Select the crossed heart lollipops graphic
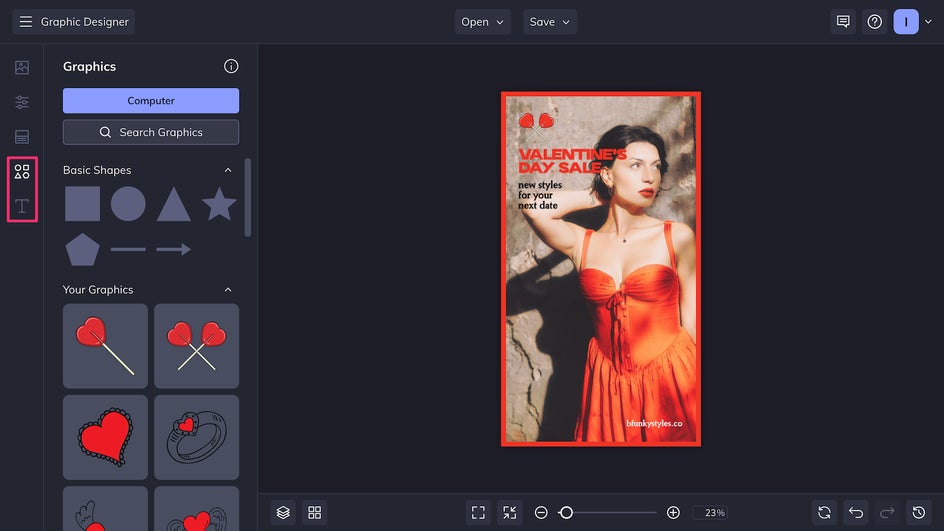The image size is (944, 531). coord(196,346)
